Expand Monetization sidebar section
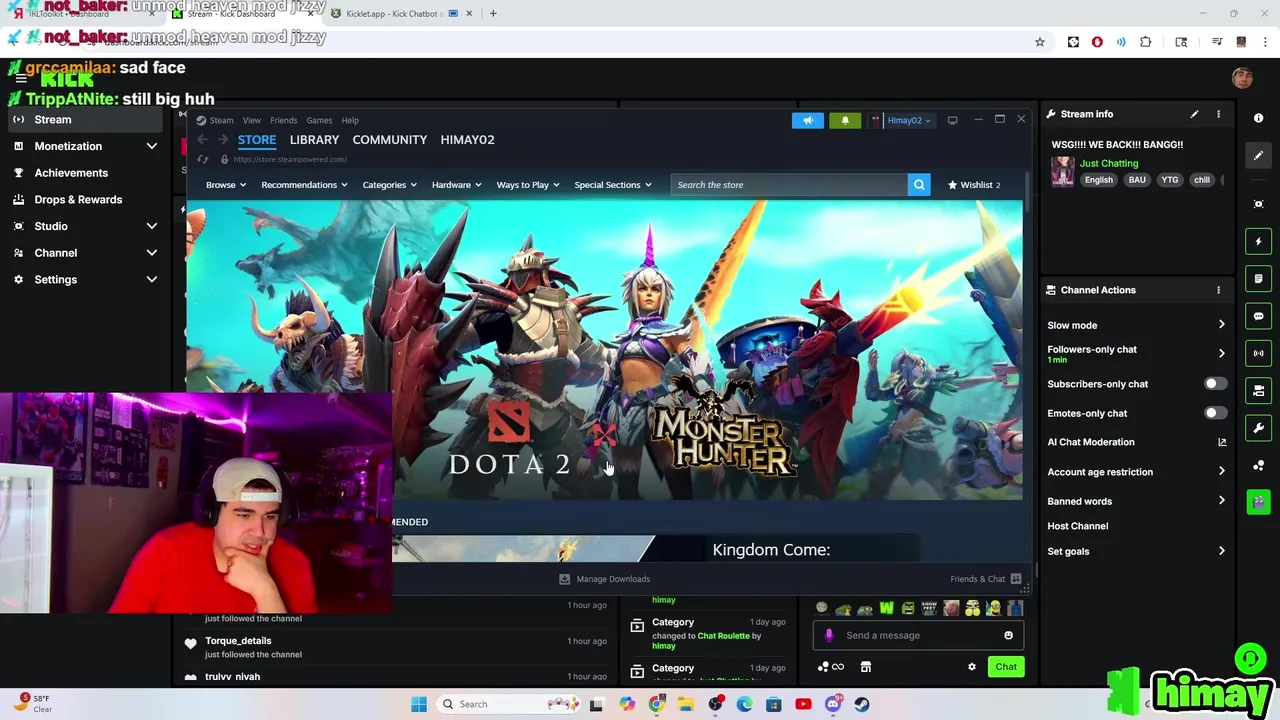The width and height of the screenshot is (1280, 720). click(x=151, y=146)
